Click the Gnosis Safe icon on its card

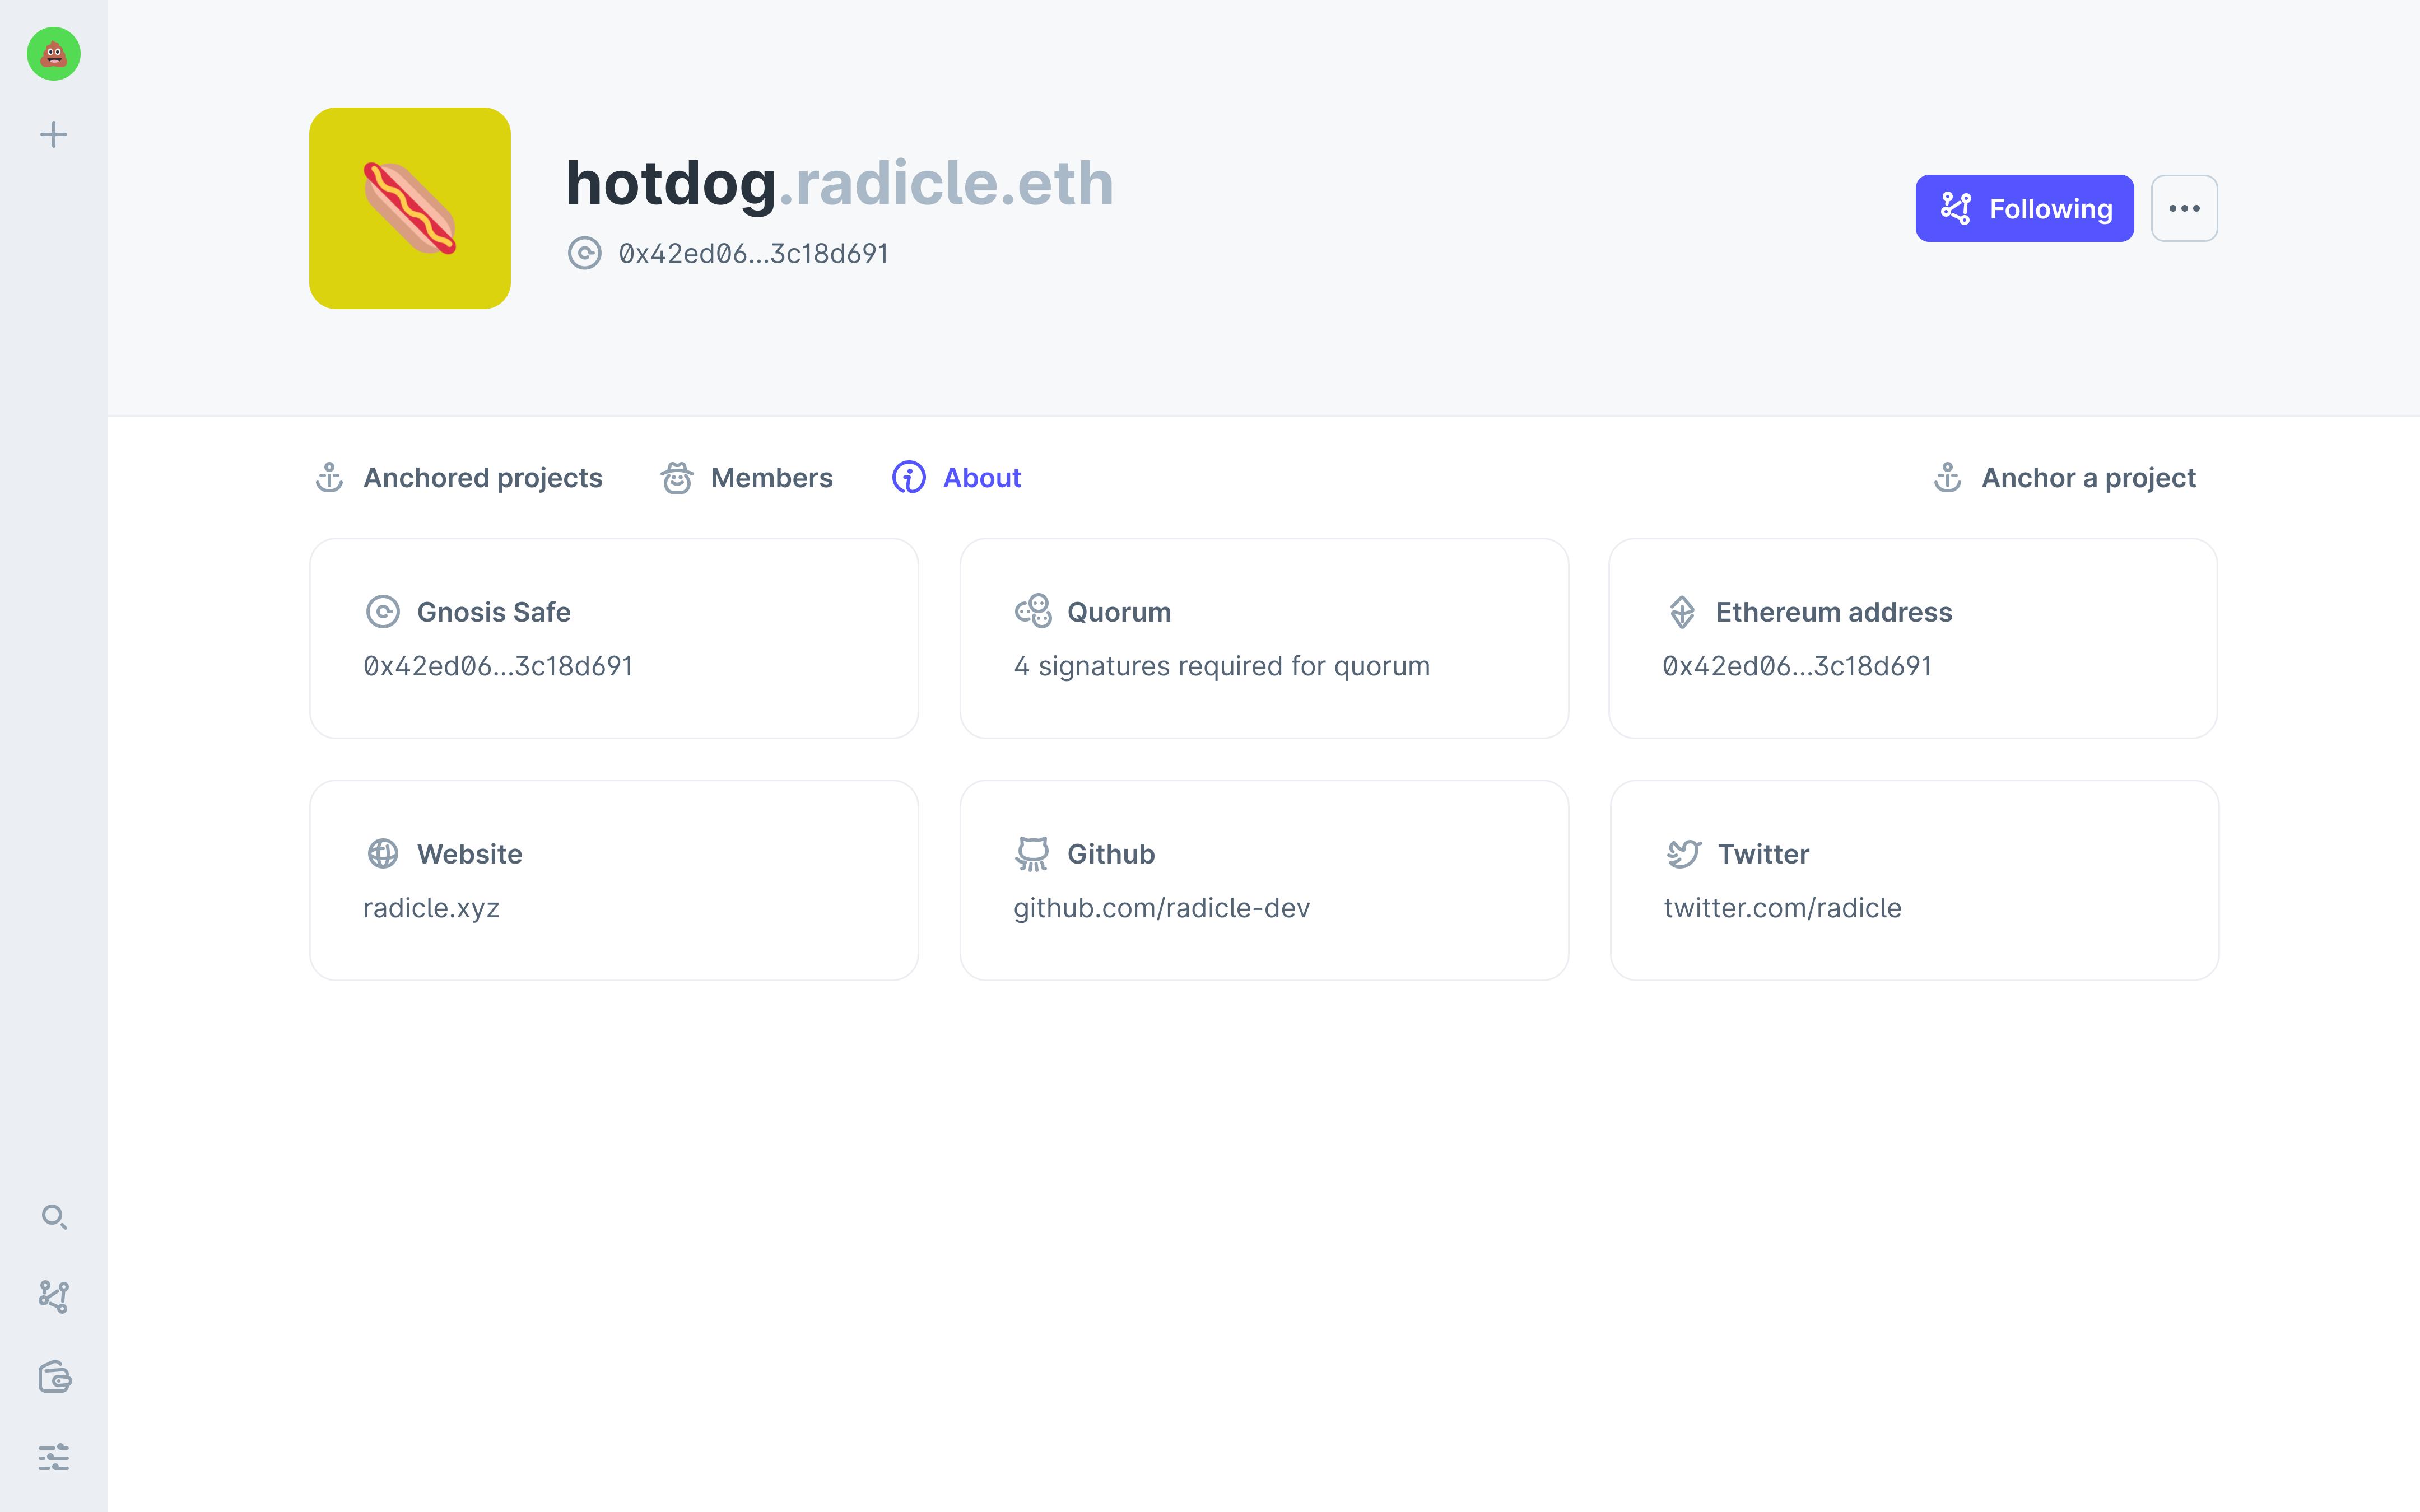pyautogui.click(x=385, y=612)
